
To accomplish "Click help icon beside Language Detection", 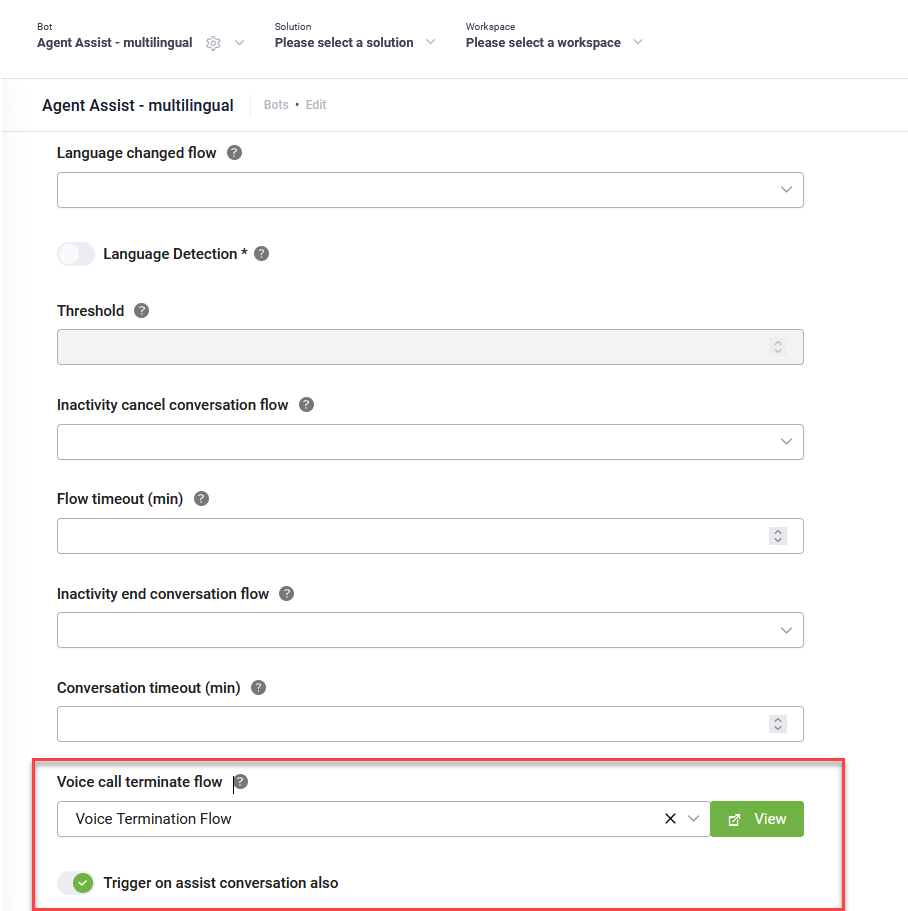I will point(261,254).
